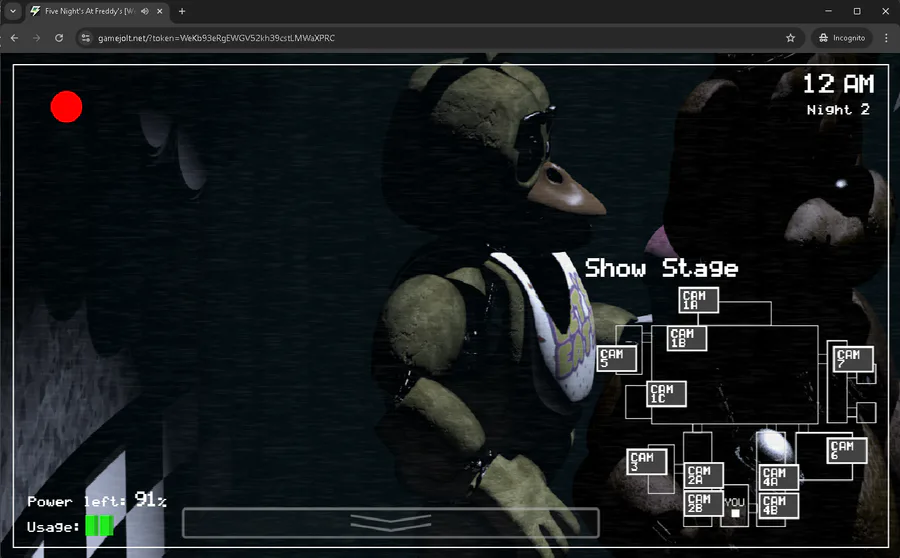900x558 pixels.
Task: Select the Five Night's At Freddy's tab
Action: pyautogui.click(x=96, y=11)
